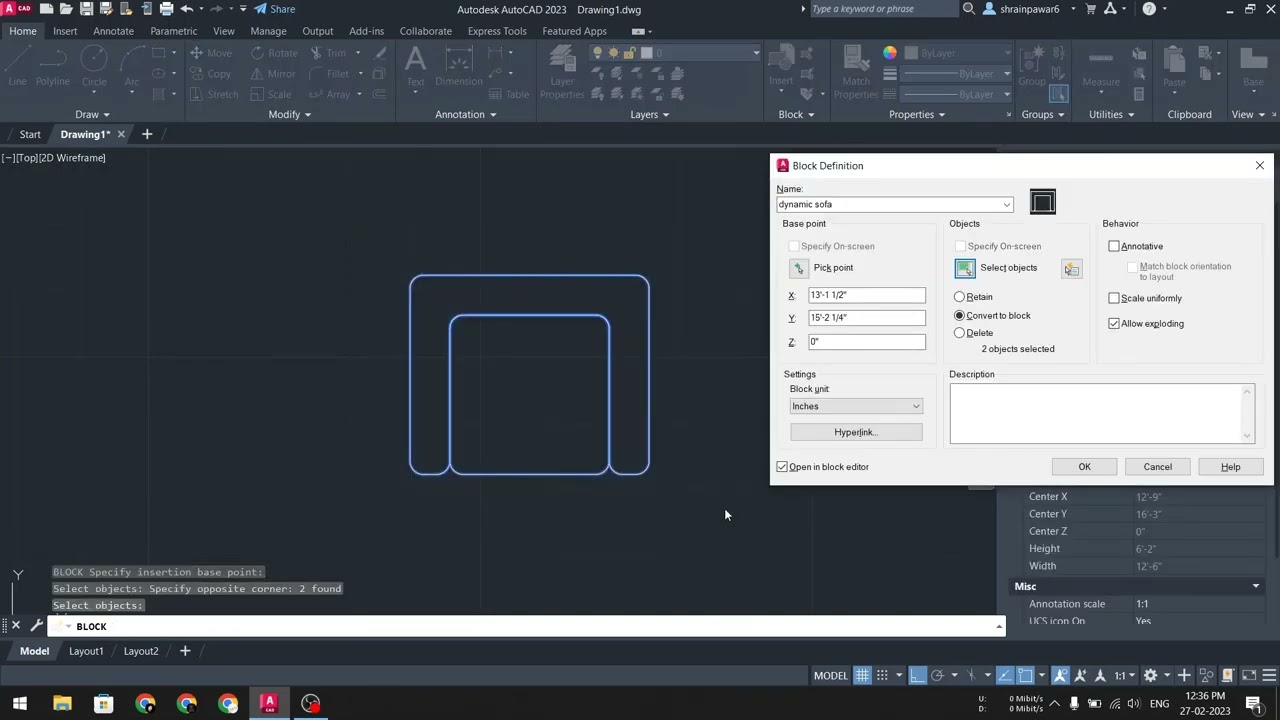Select the Convert to block radio button
Screen dimensions: 1280x720
pyautogui.click(x=960, y=315)
